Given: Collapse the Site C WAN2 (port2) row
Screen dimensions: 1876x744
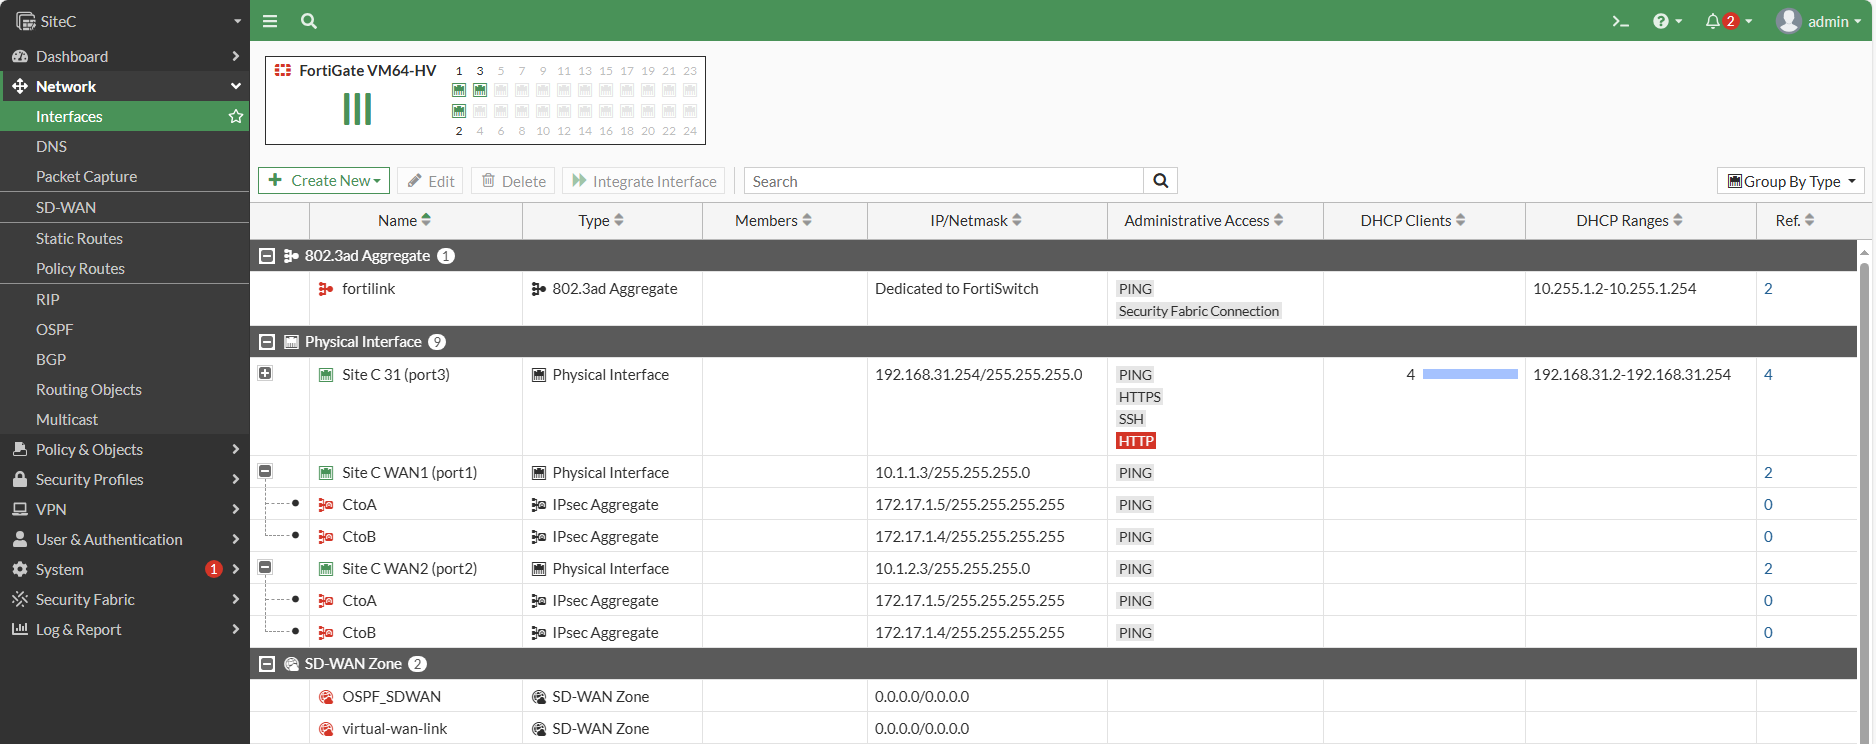Looking at the screenshot, I should [265, 567].
